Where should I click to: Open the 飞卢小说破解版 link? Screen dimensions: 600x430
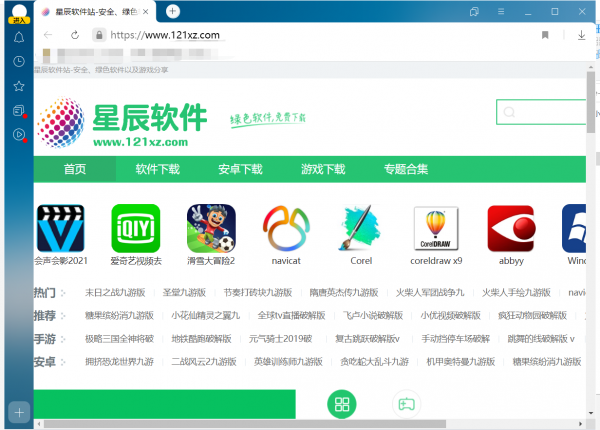tap(373, 316)
